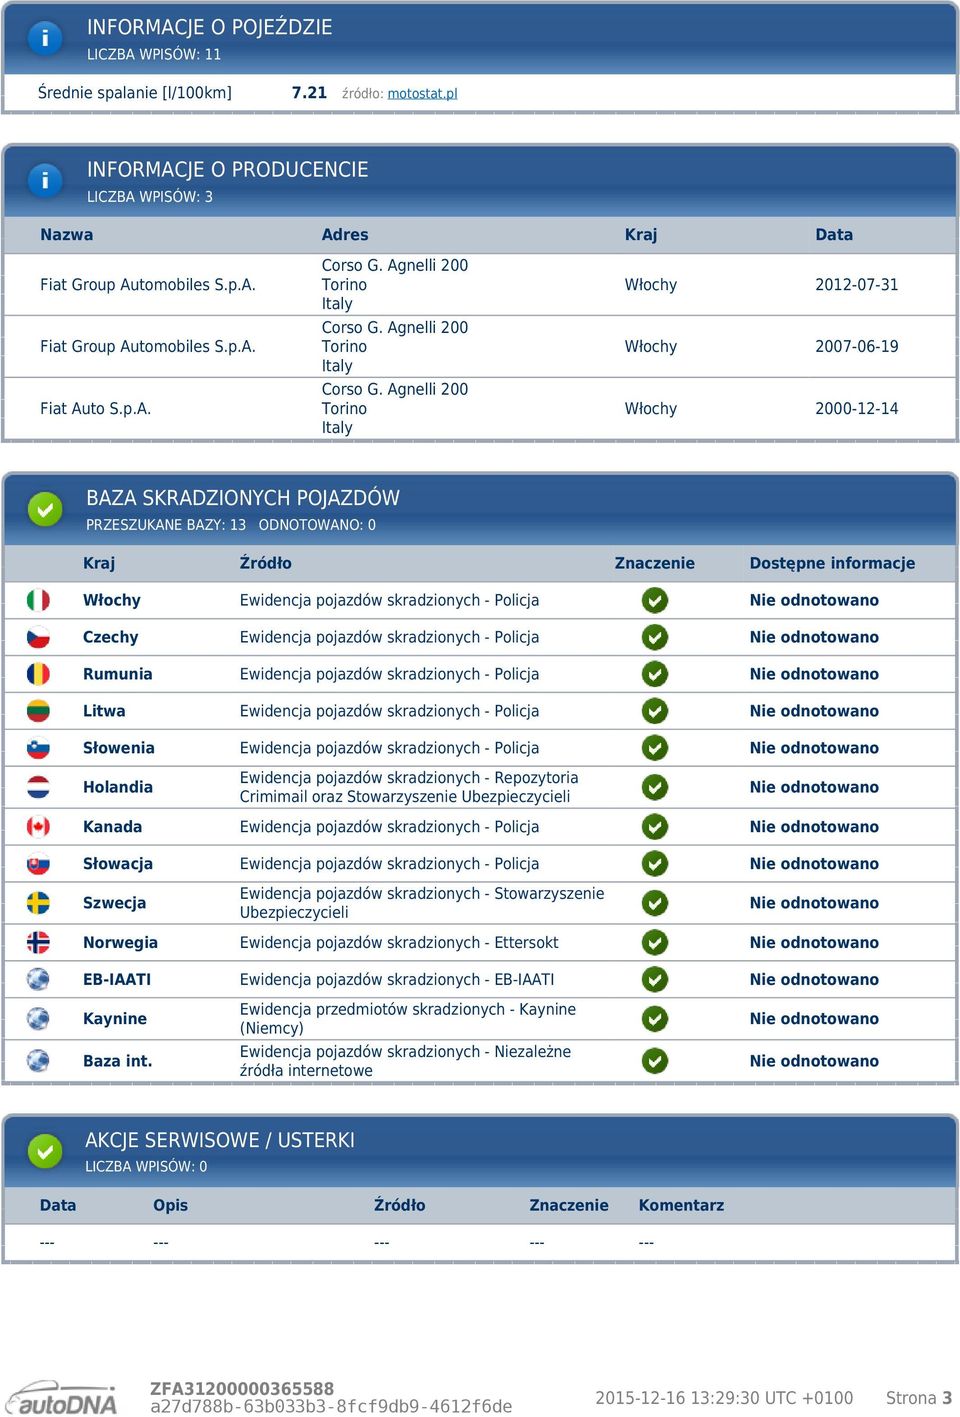Screen dimensions: 960x1417
Task: Click the Slovenia flag icon
Action: [38, 748]
